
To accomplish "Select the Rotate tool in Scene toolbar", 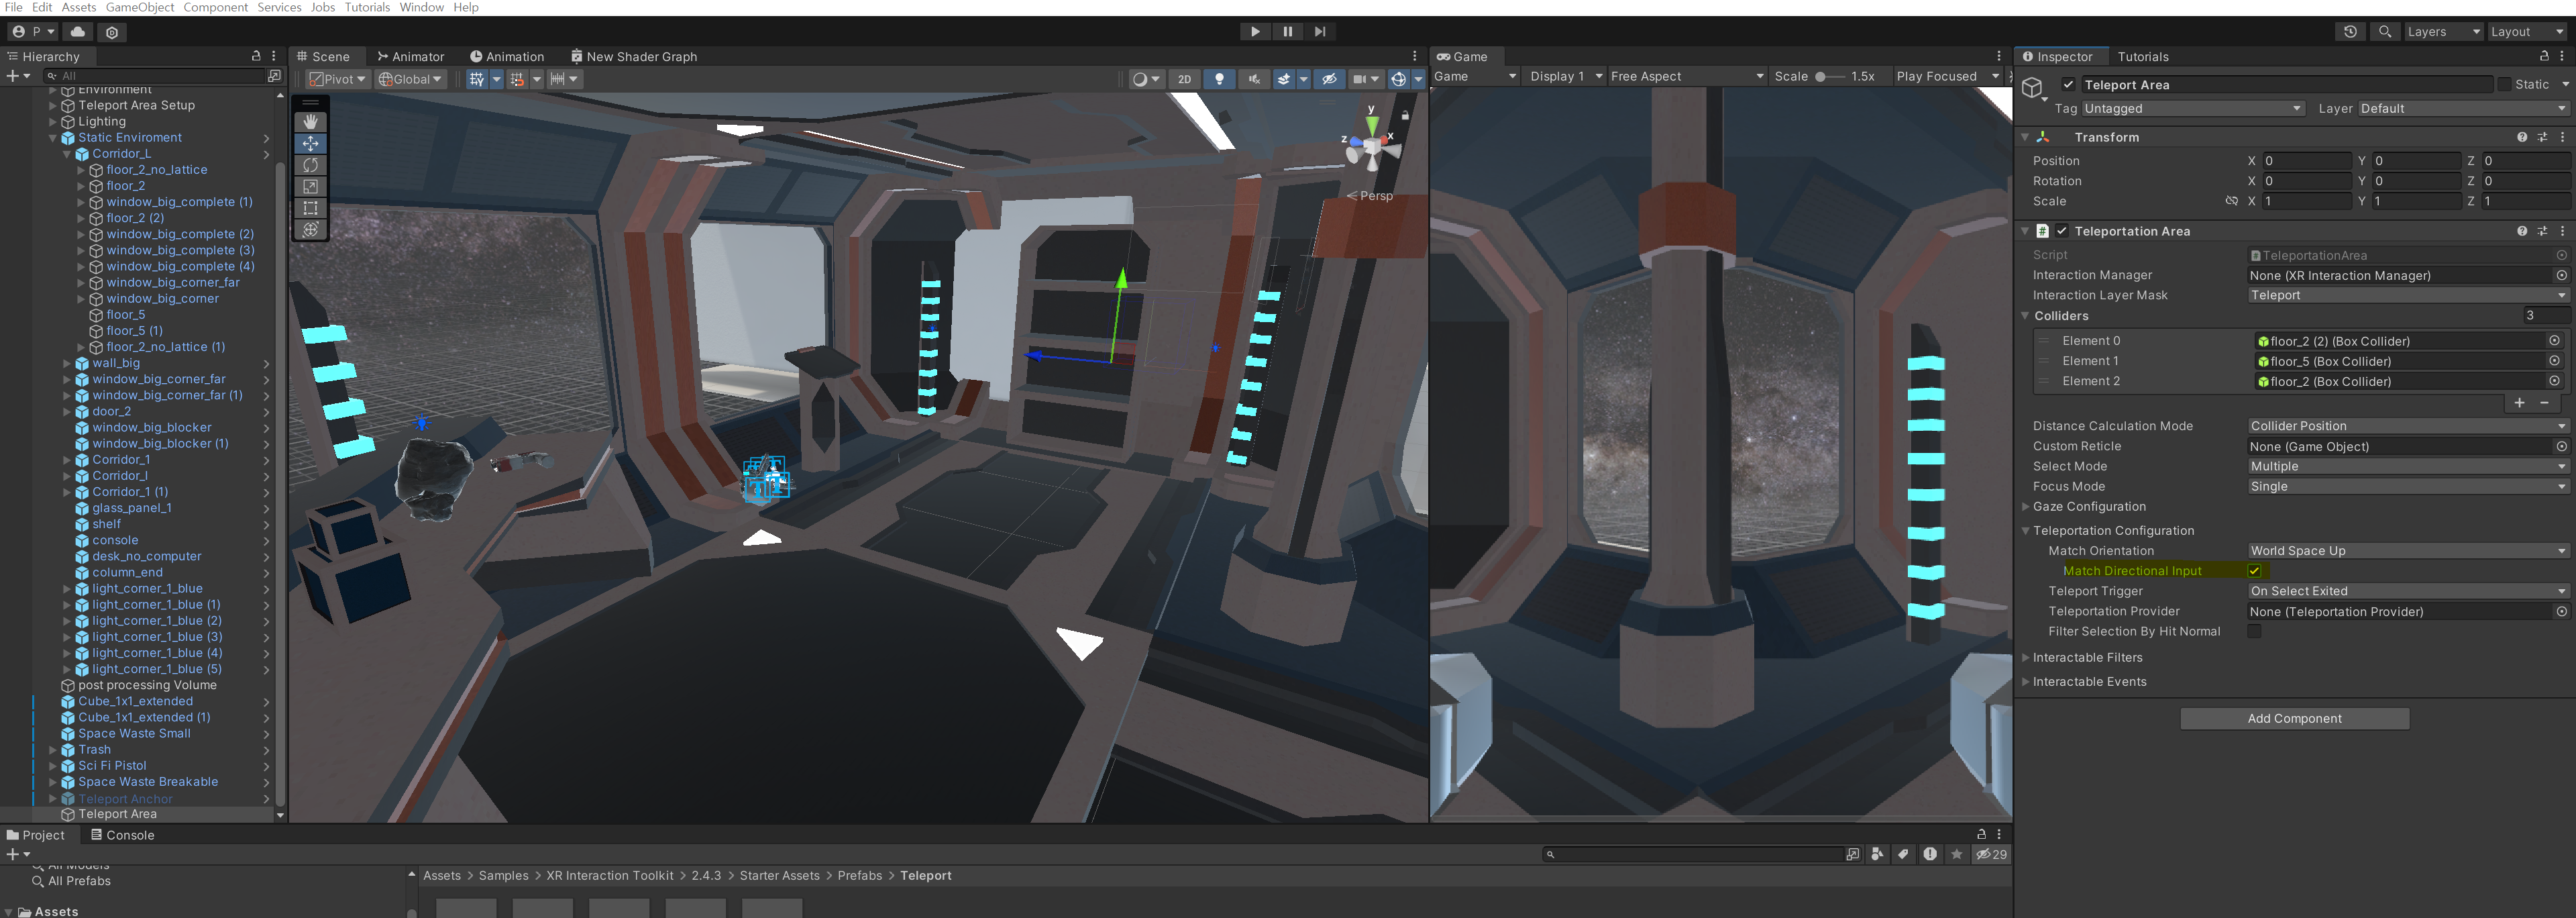I will pos(310,165).
